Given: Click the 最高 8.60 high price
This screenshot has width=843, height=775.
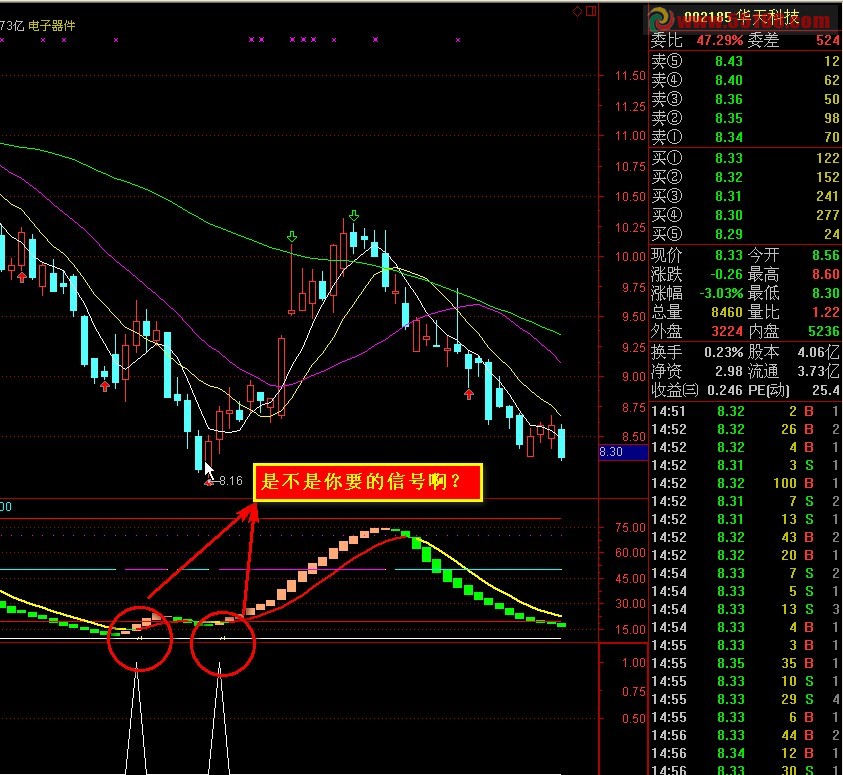Looking at the screenshot, I should coord(826,274).
